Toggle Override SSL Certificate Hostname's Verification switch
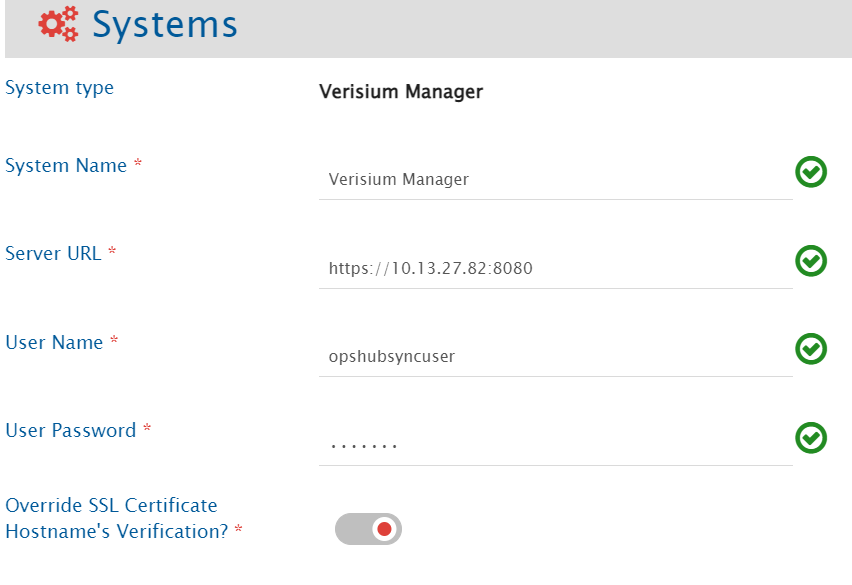The width and height of the screenshot is (852, 585). (368, 529)
